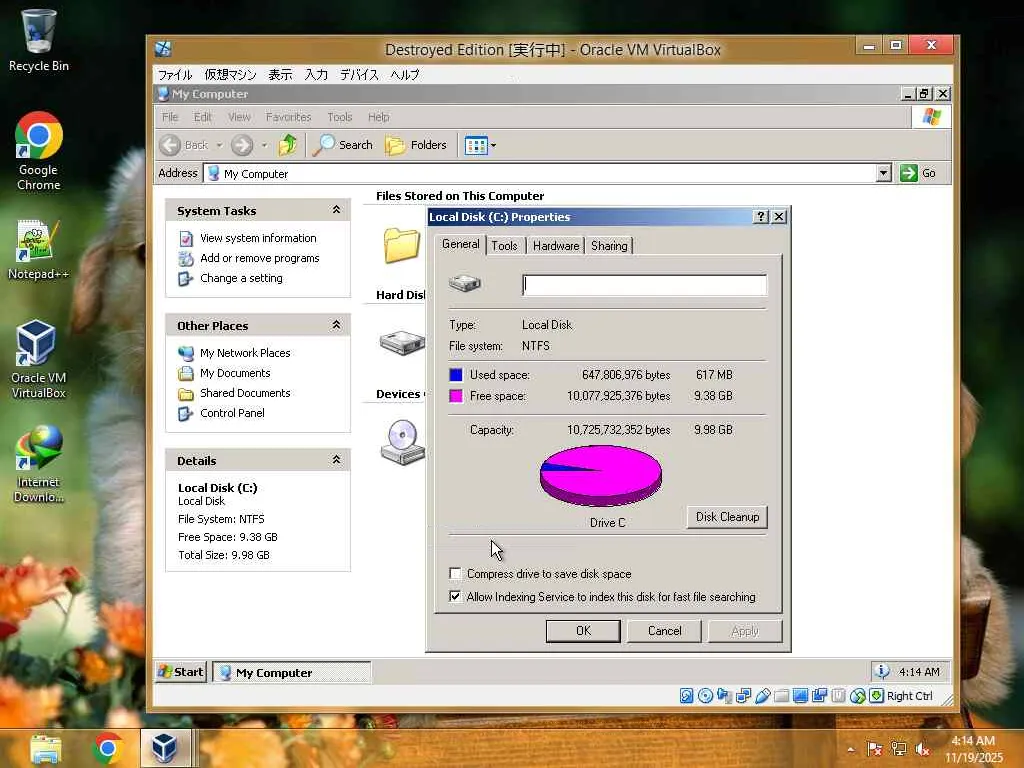This screenshot has width=1024, height=768.
Task: Uncheck Allow Indexing Service checkbox
Action: tap(455, 596)
